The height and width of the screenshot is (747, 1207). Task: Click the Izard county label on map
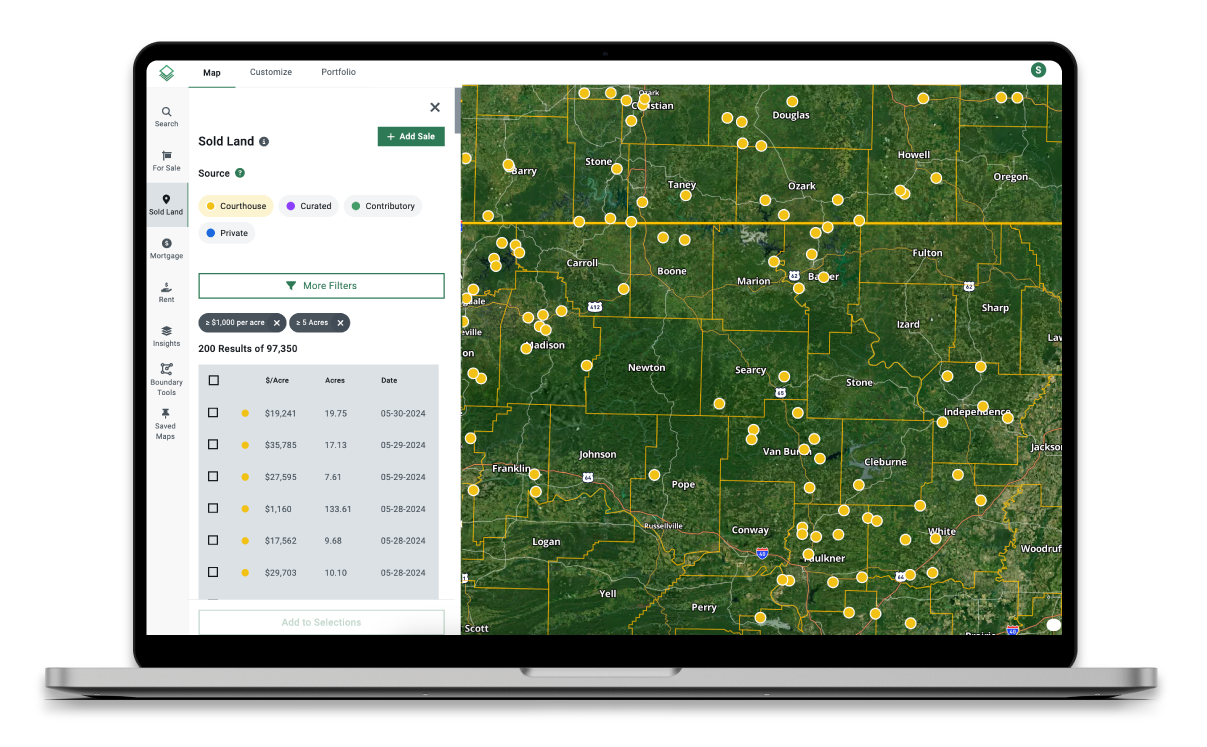click(x=908, y=325)
